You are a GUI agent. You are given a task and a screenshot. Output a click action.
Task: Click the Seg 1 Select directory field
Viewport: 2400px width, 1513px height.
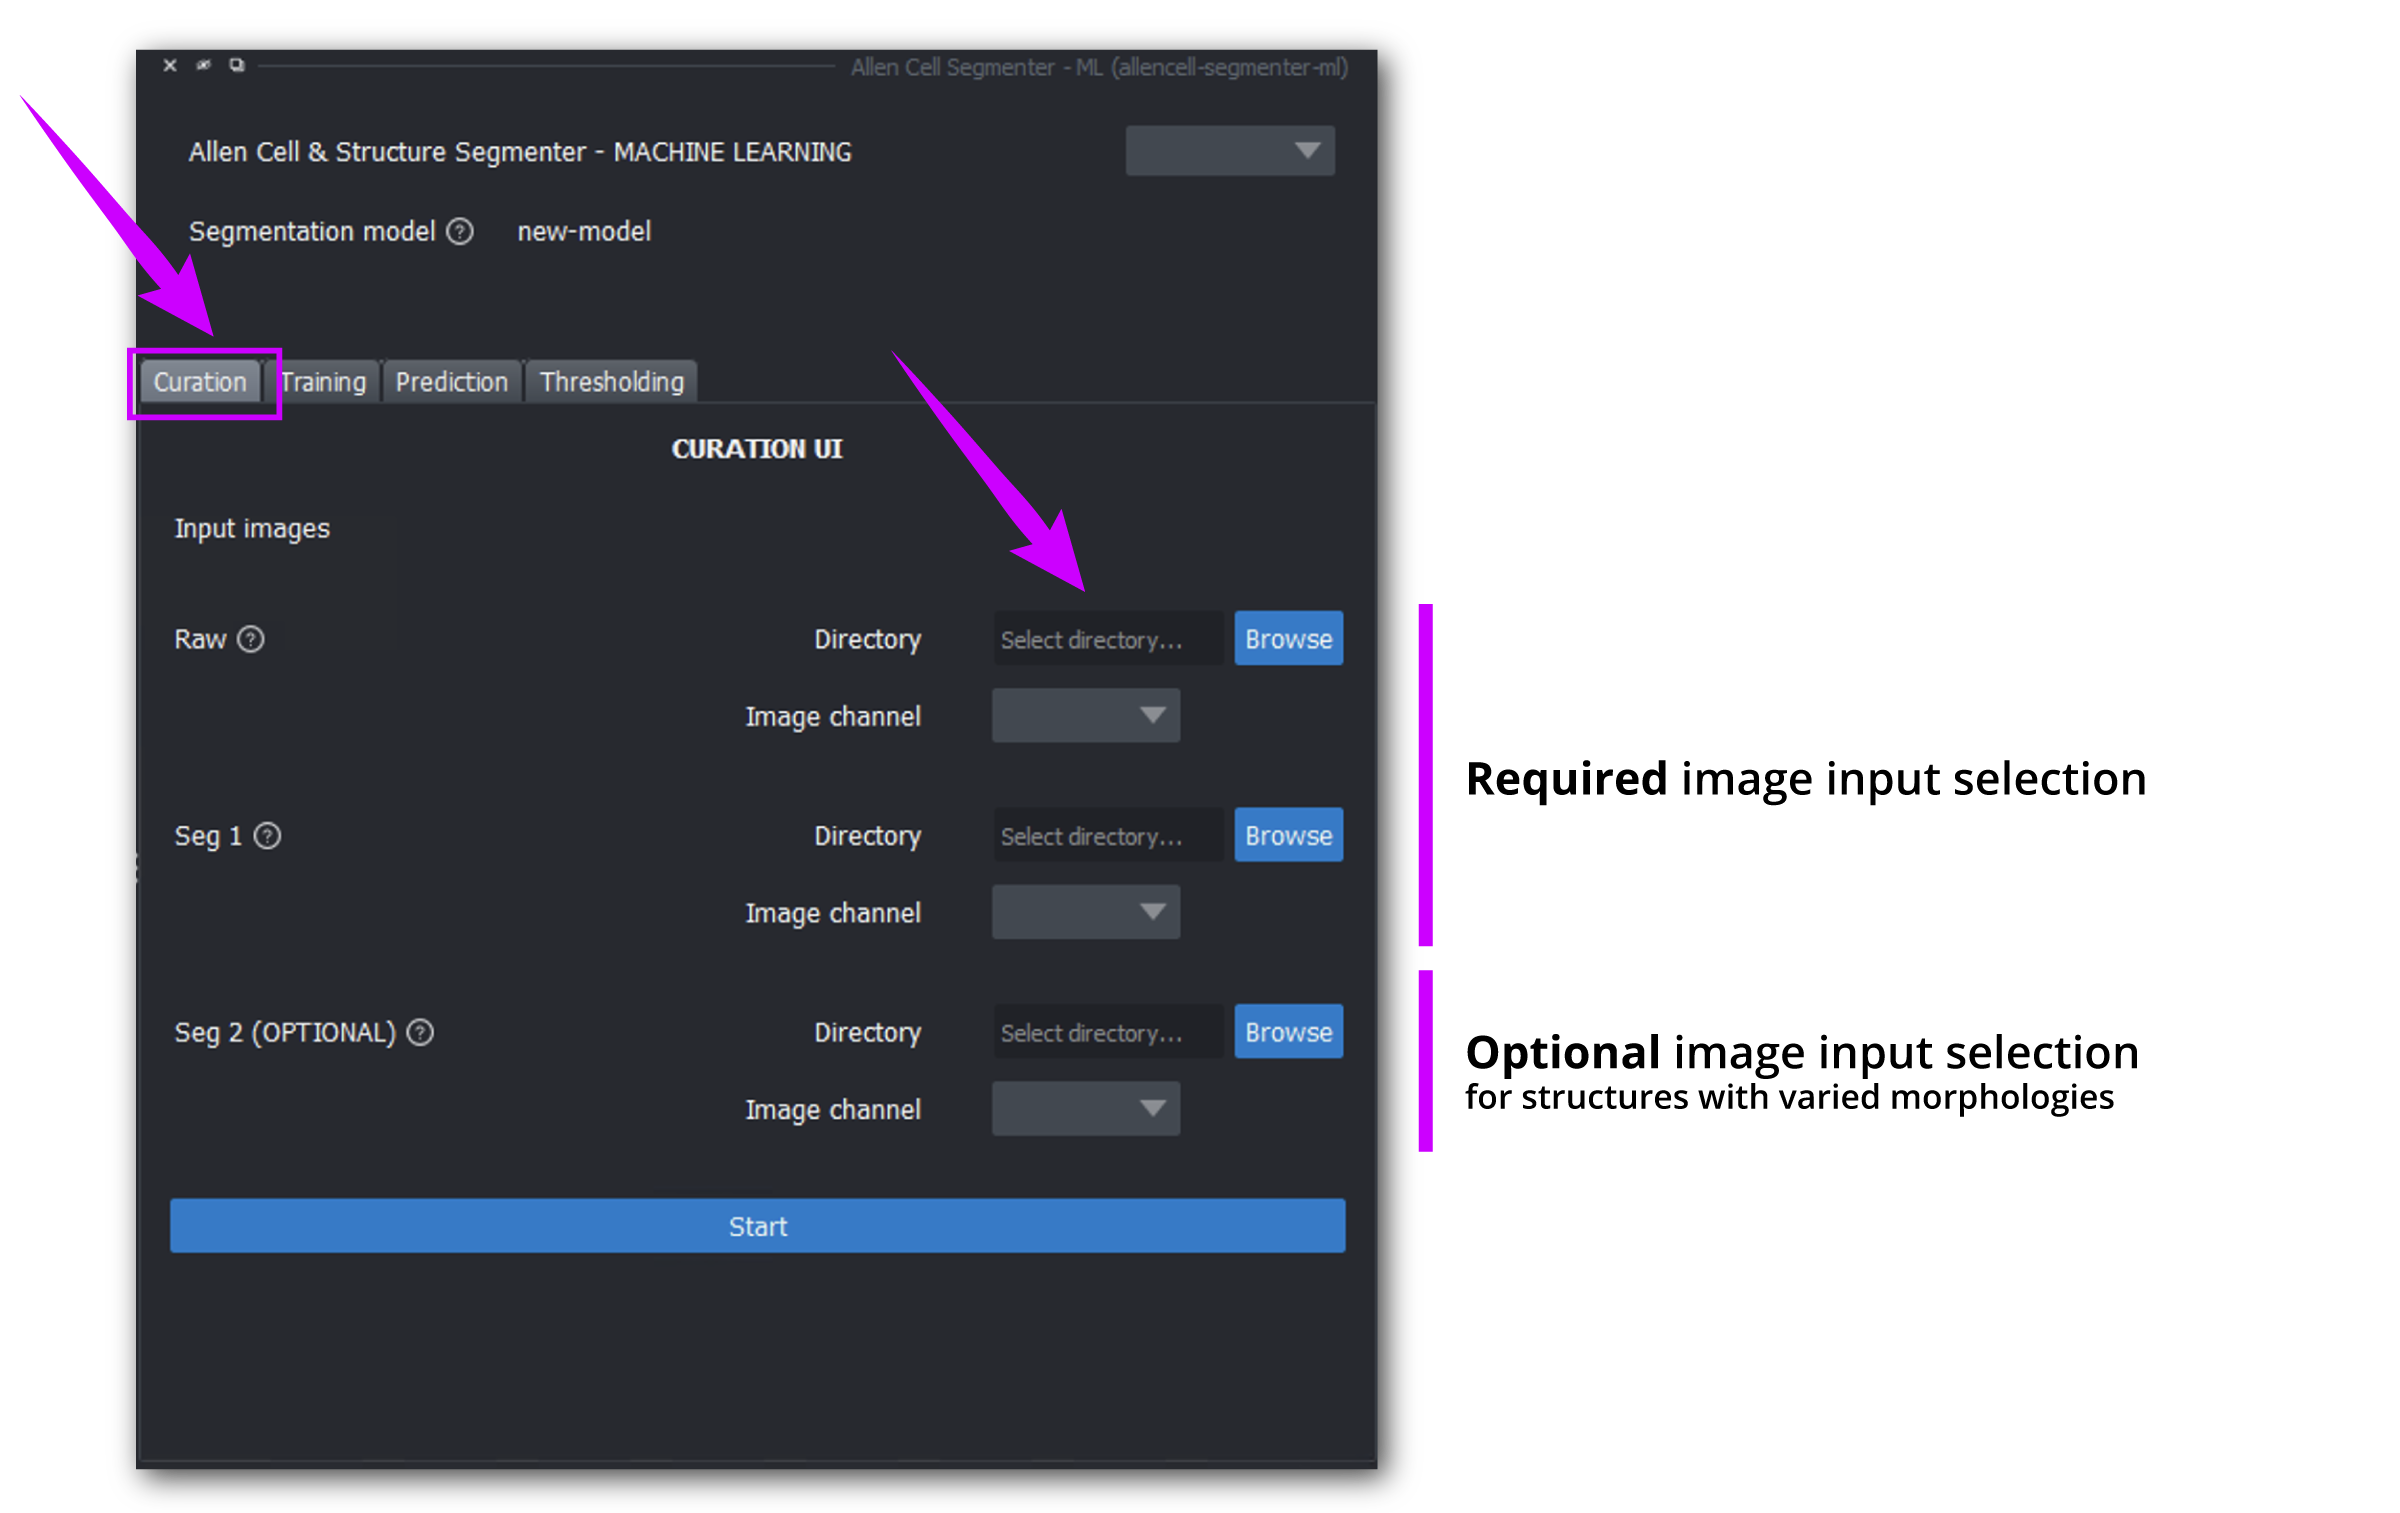point(1108,835)
